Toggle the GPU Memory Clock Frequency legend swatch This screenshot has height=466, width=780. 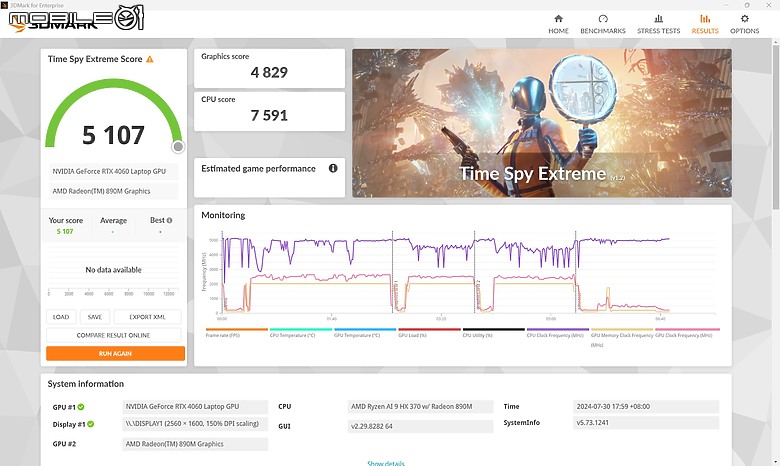click(x=622, y=329)
